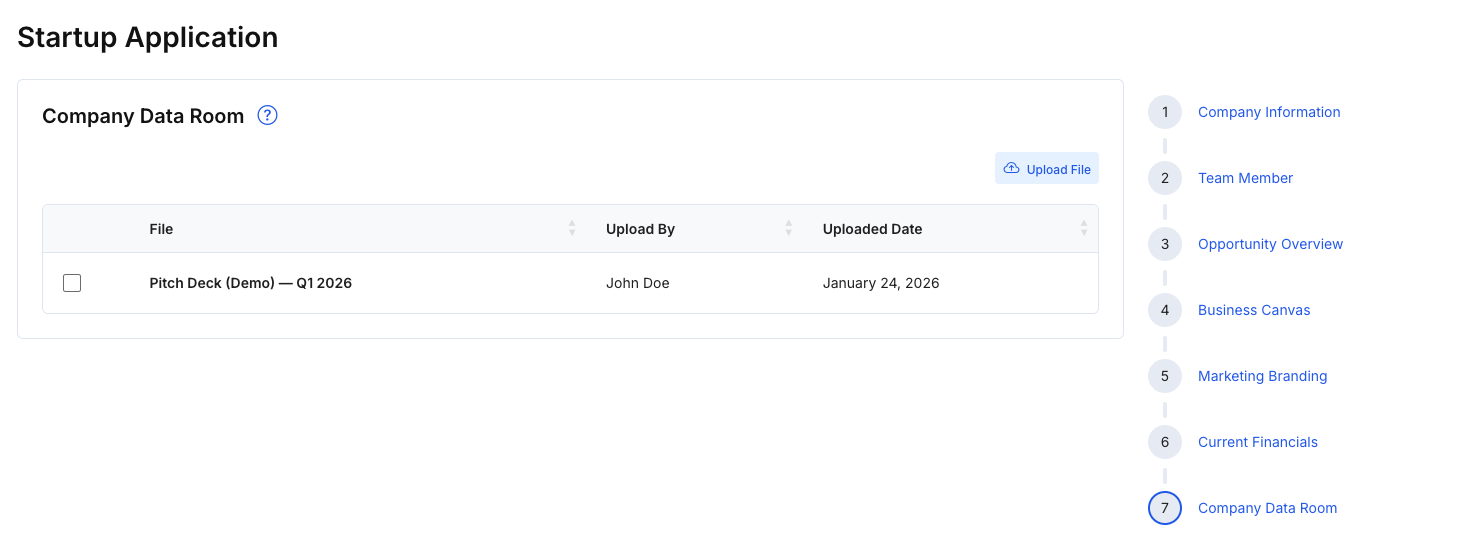Select the Company Data Room step link
This screenshot has height=552, width=1460.
click(1267, 508)
